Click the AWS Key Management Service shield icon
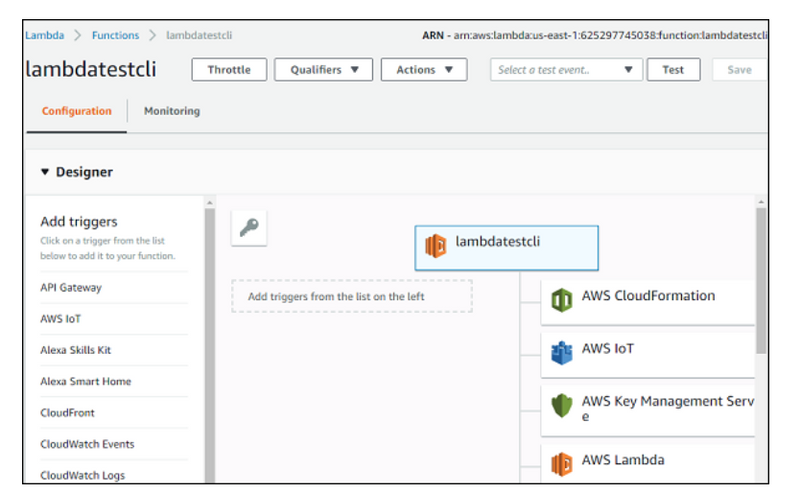Image resolution: width=800 pixels, height=492 pixels. click(561, 406)
